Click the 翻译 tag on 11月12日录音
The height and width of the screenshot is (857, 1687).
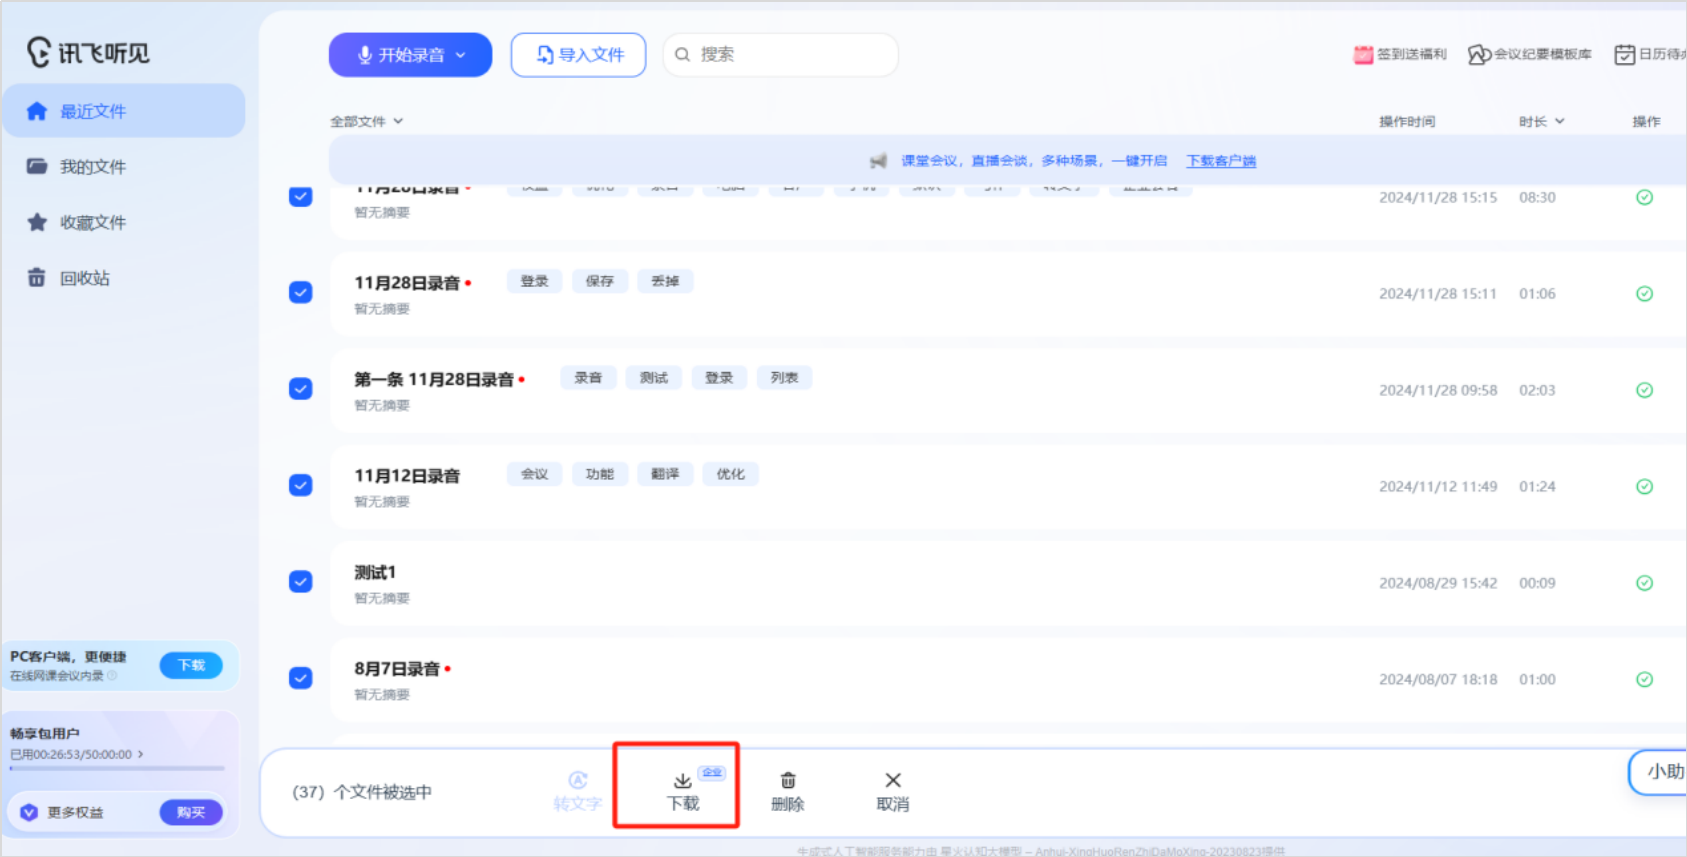point(665,474)
